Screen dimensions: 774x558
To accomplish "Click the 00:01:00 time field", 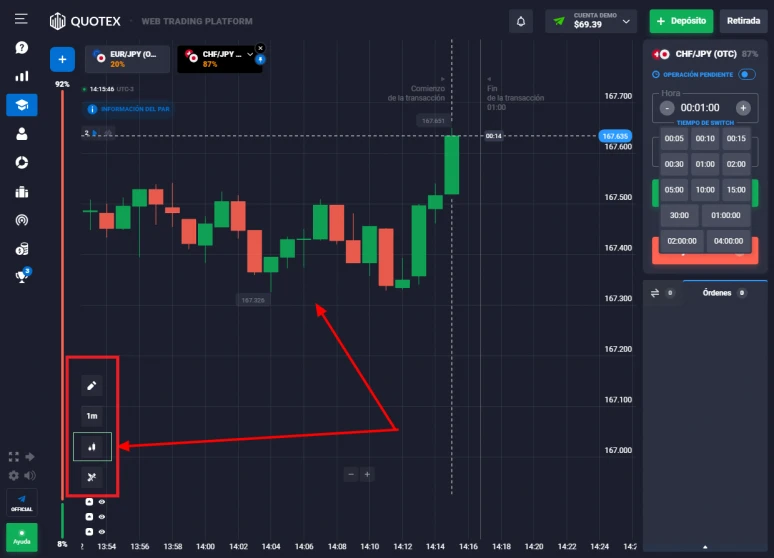I will click(x=700, y=108).
